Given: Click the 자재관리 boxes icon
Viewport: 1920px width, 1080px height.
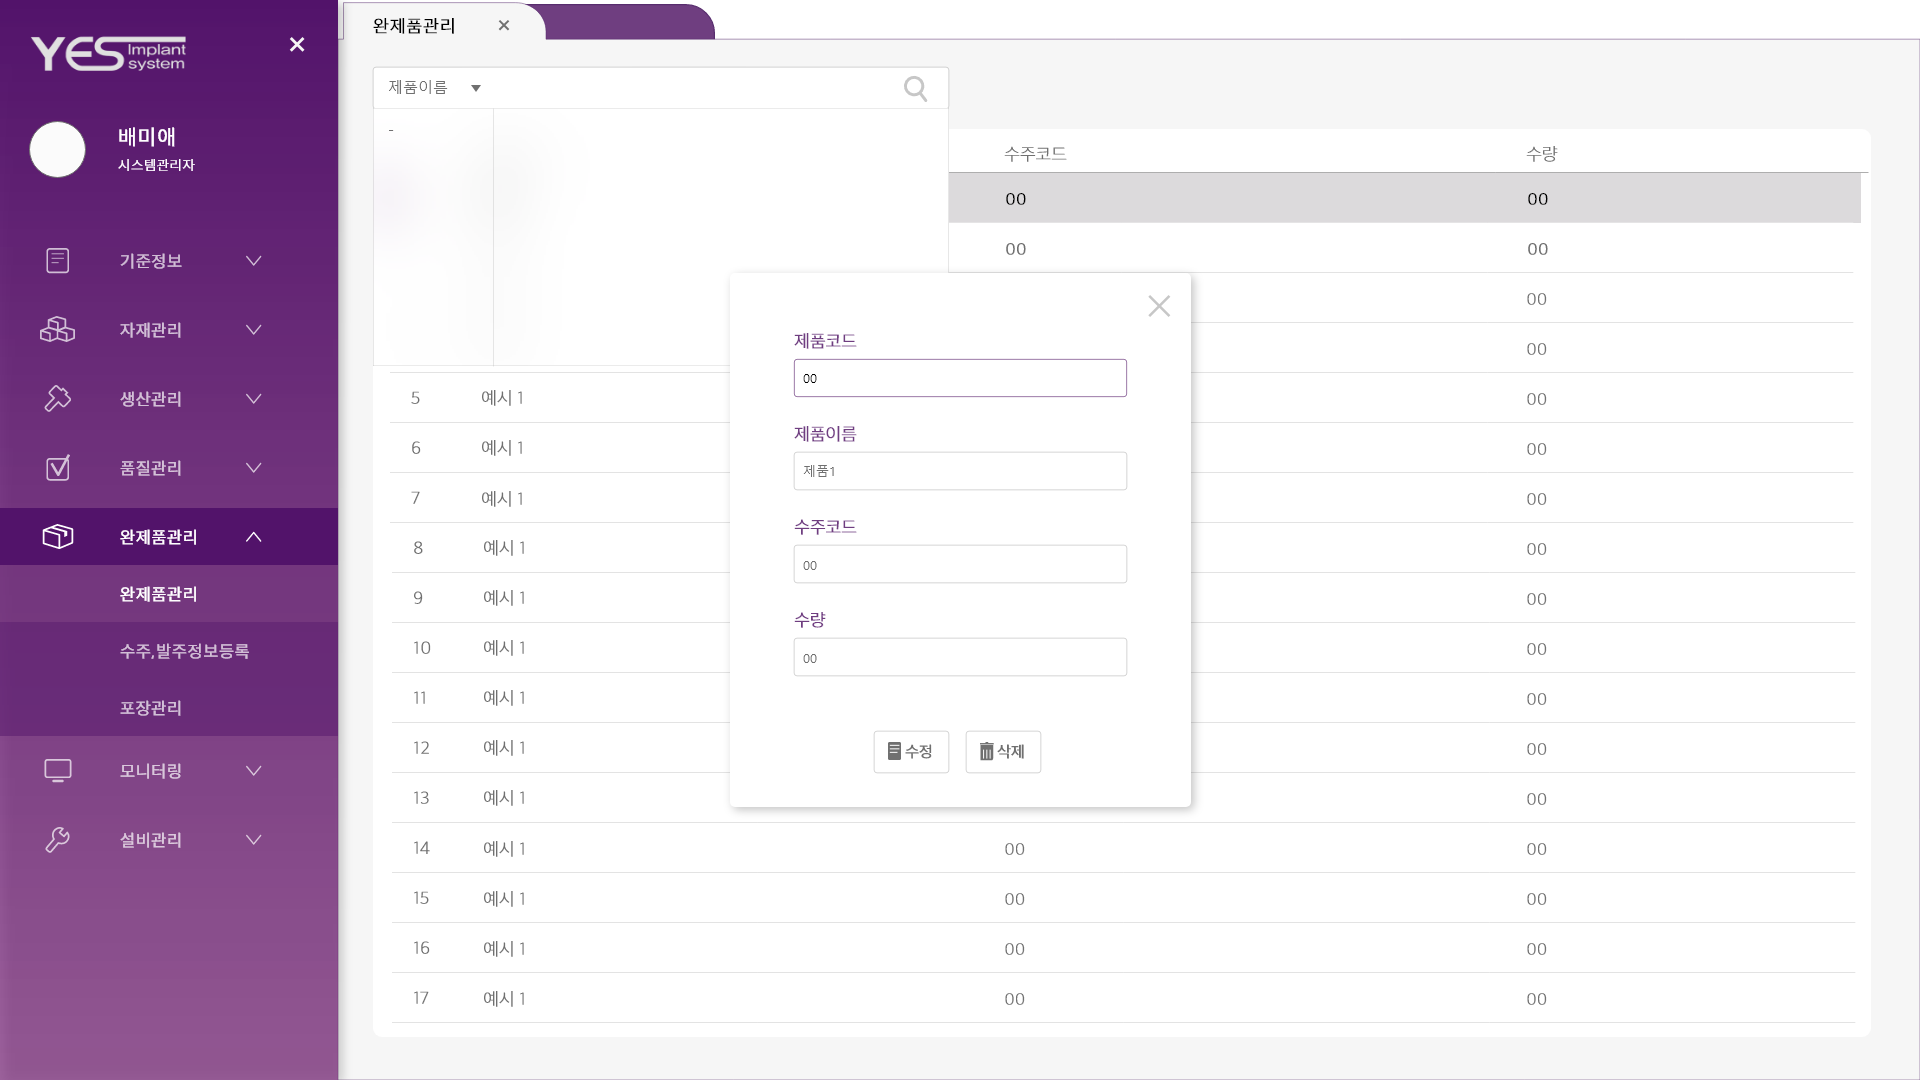Looking at the screenshot, I should pos(58,330).
